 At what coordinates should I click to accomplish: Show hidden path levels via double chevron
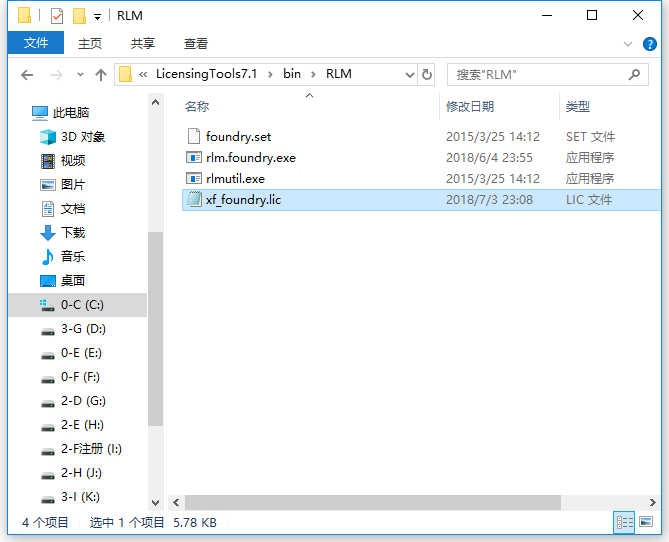tap(143, 75)
